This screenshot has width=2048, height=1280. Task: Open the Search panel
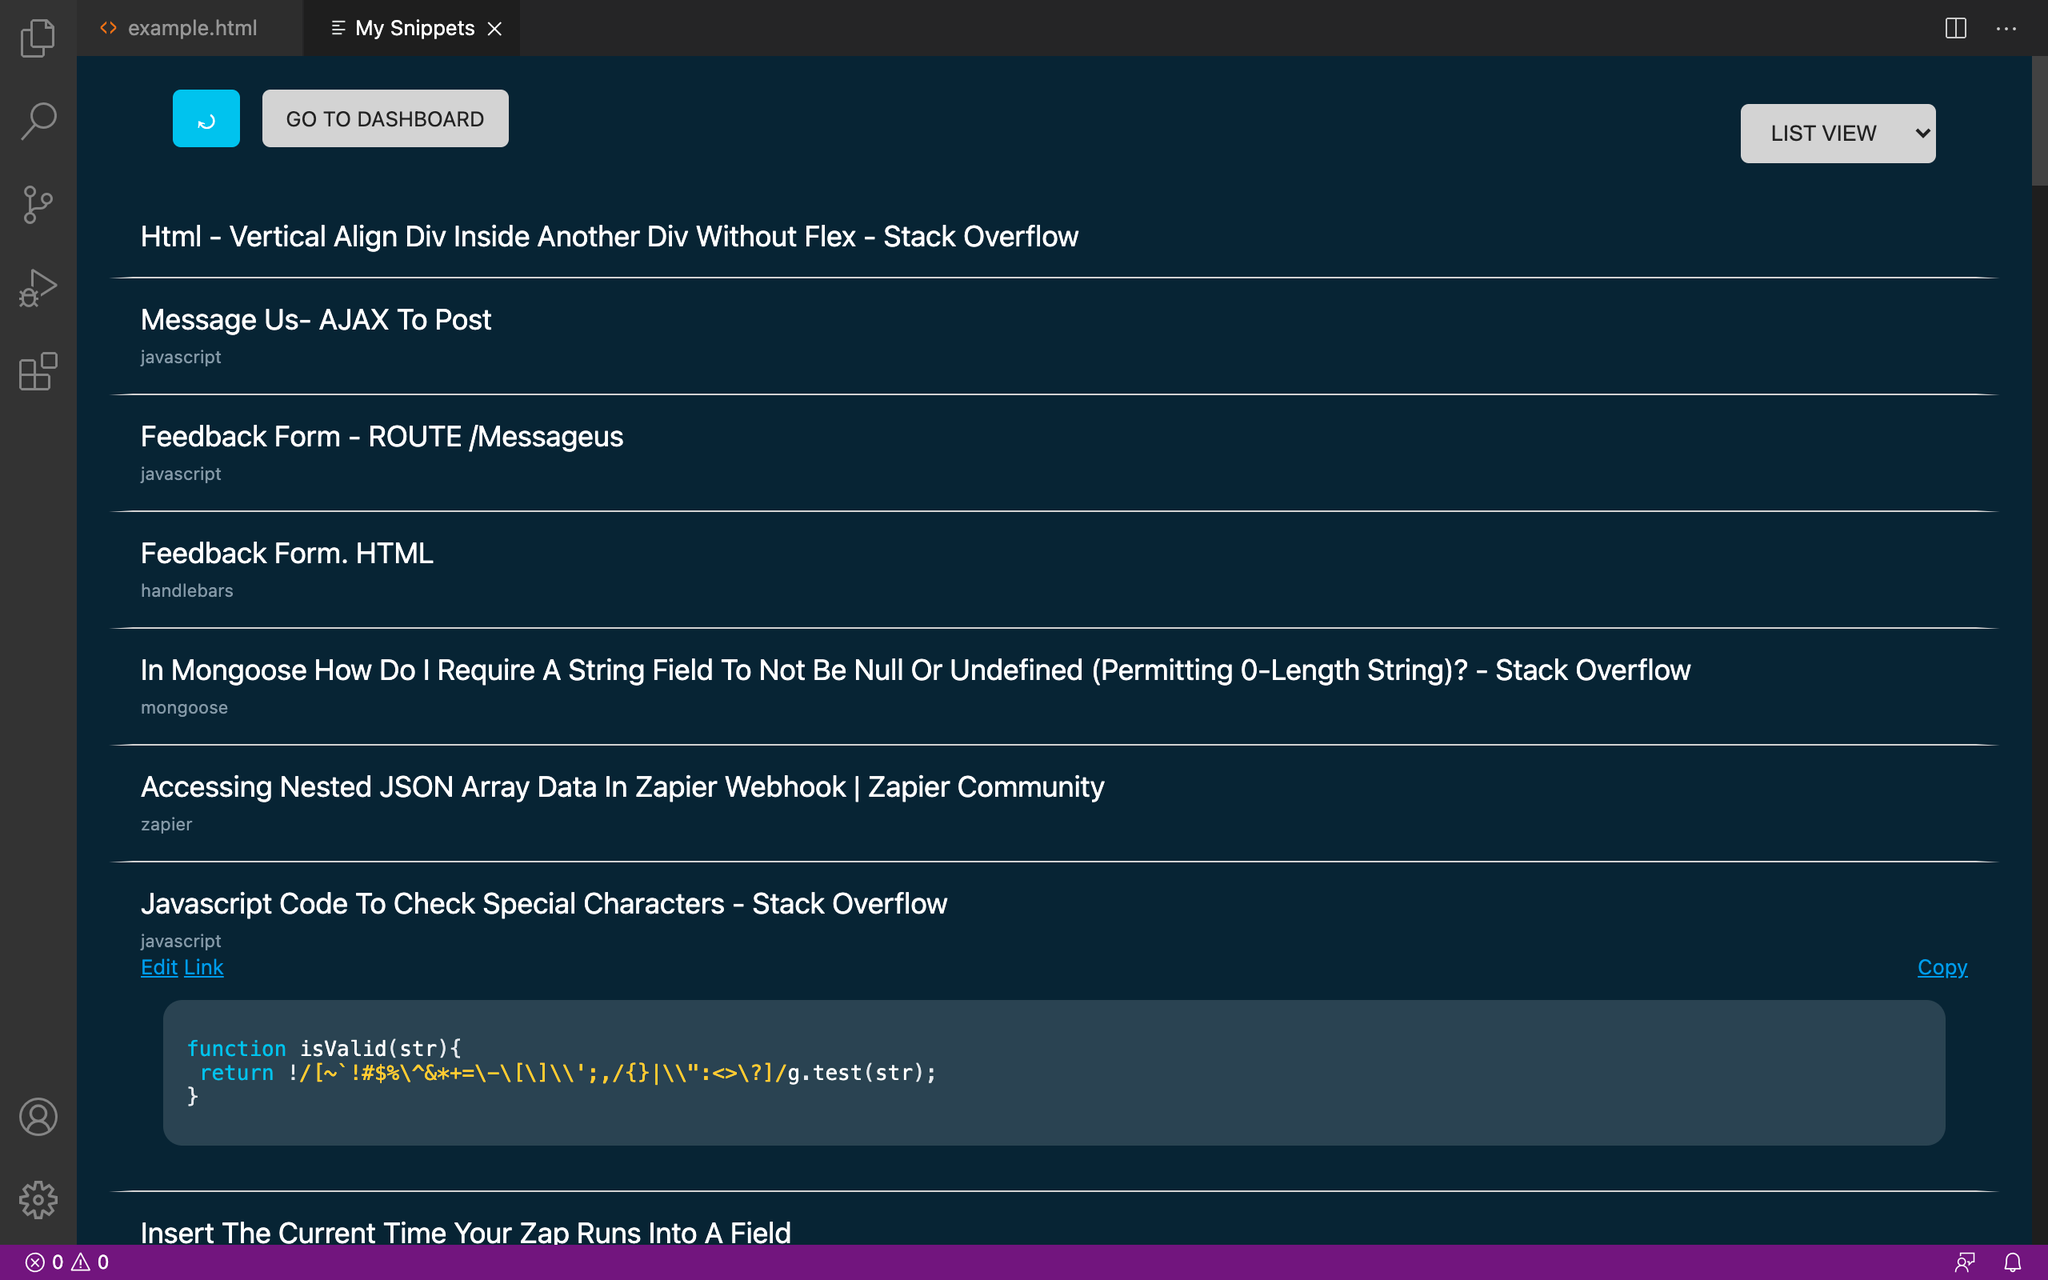click(x=37, y=120)
